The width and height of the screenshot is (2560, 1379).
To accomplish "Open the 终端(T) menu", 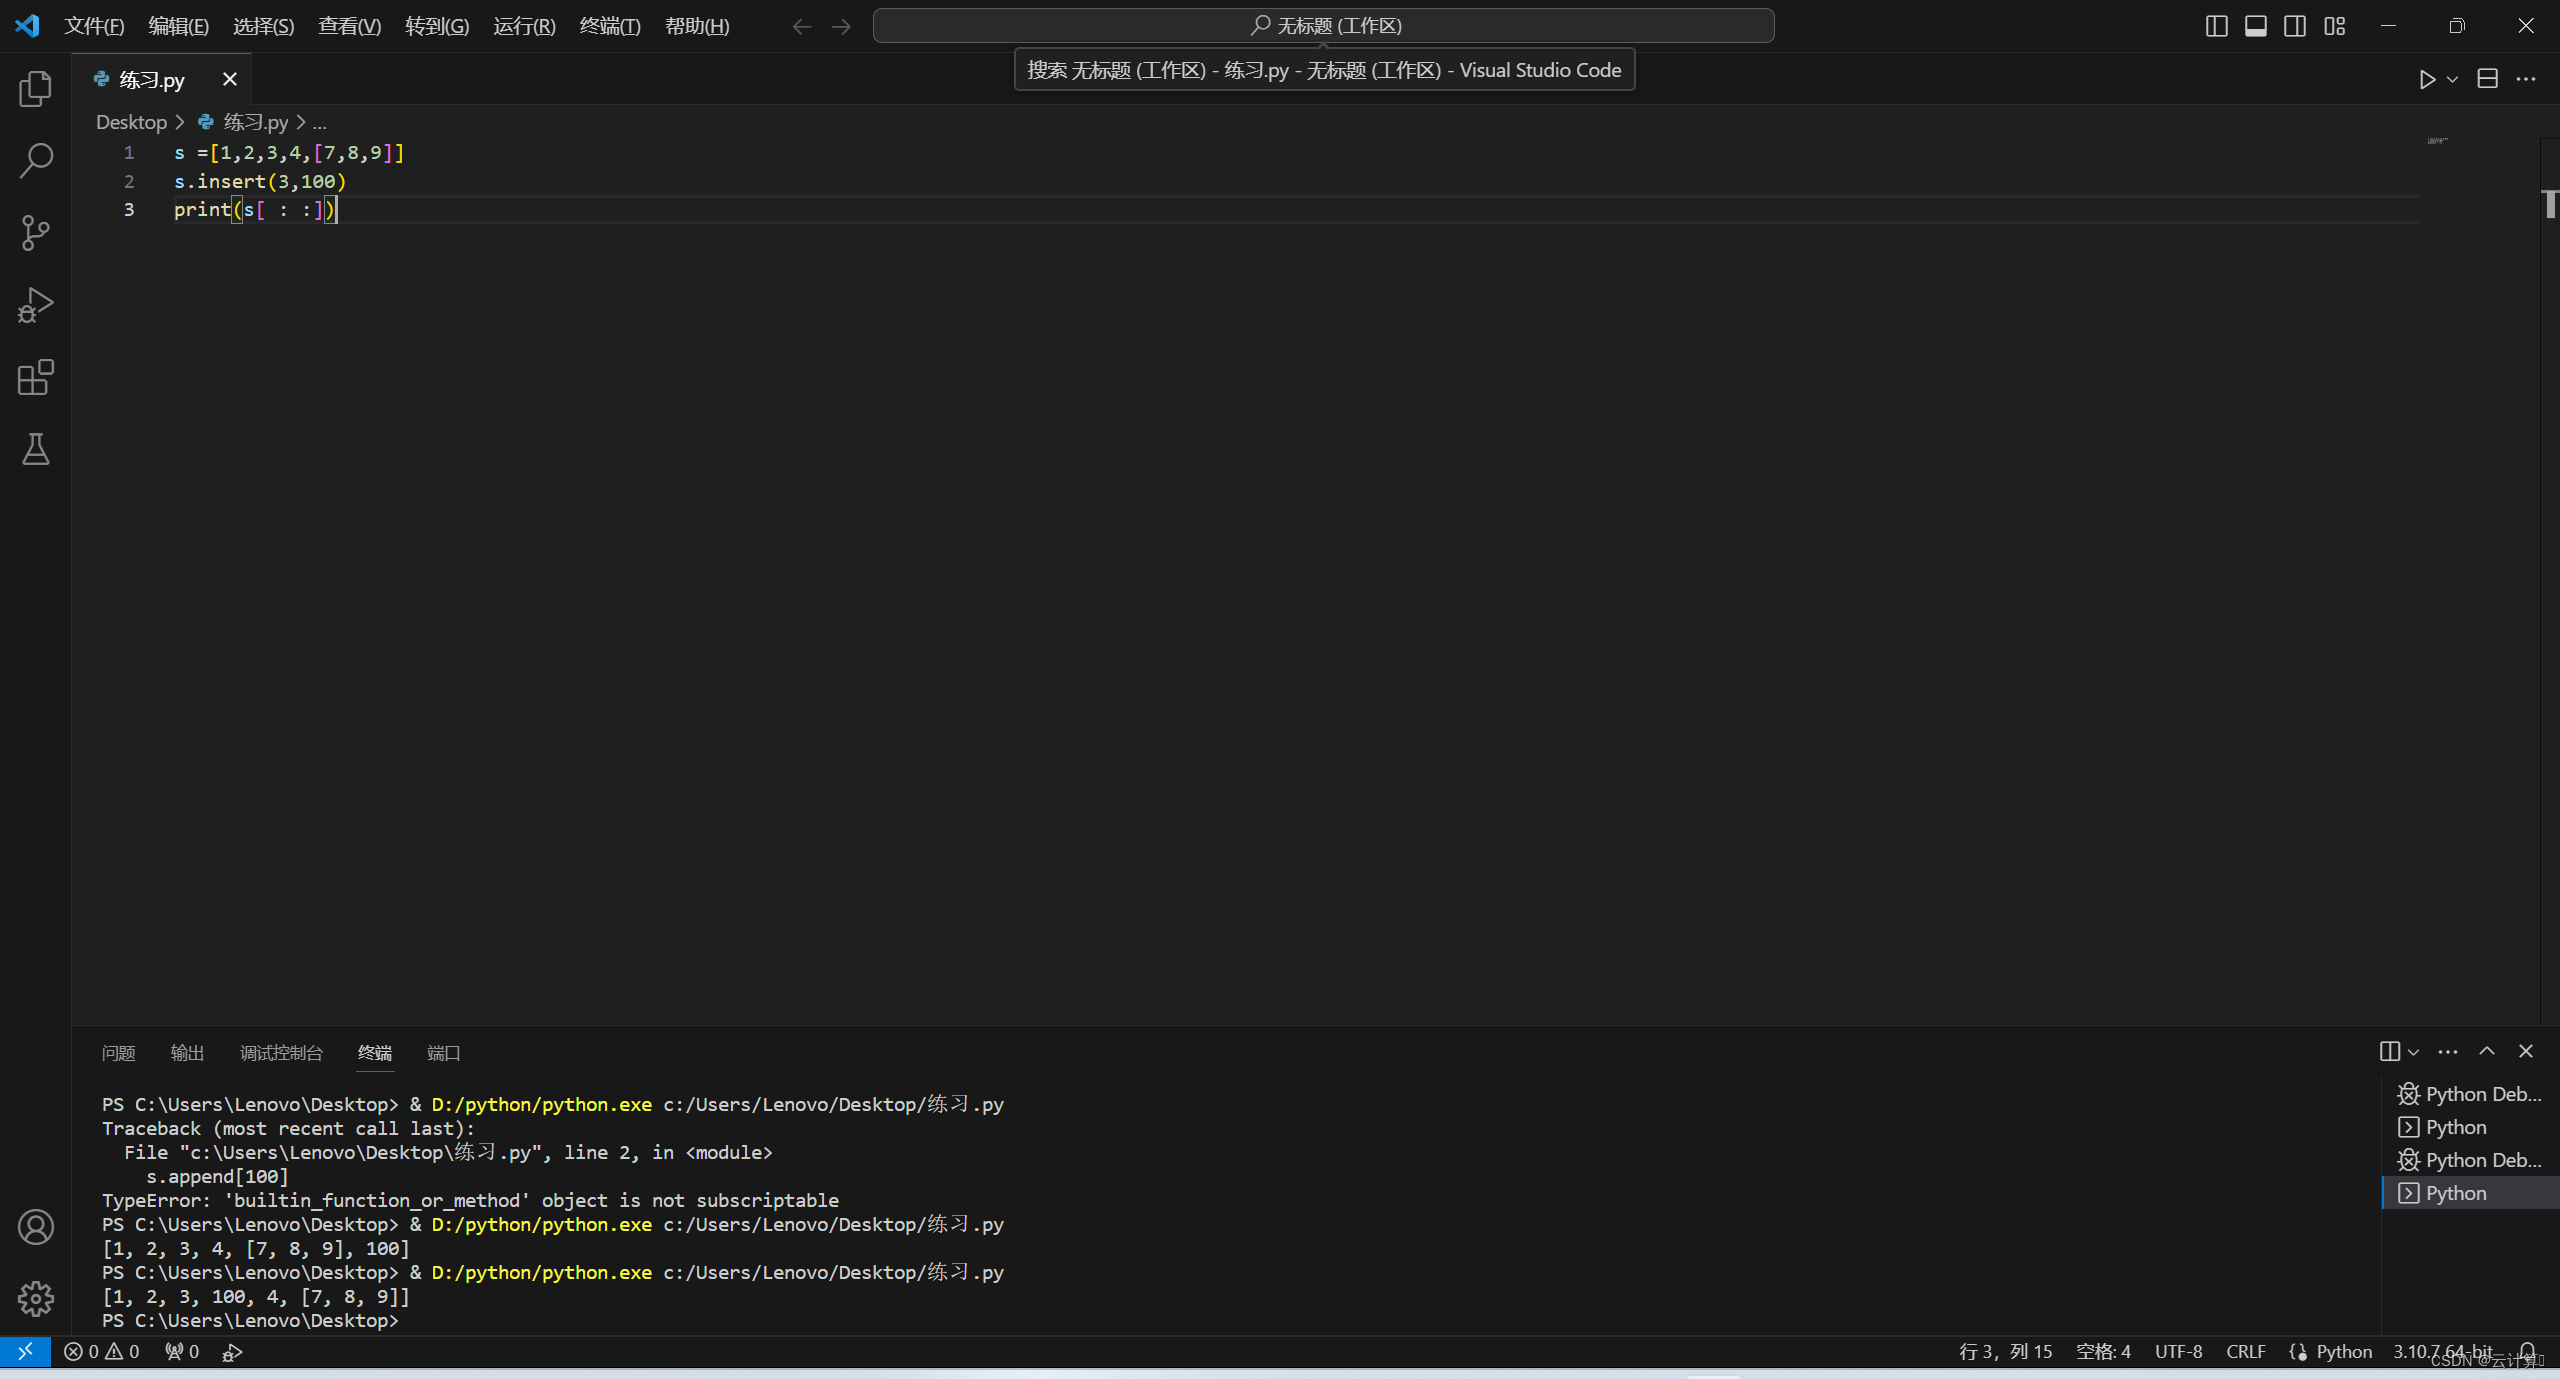I will coord(609,26).
